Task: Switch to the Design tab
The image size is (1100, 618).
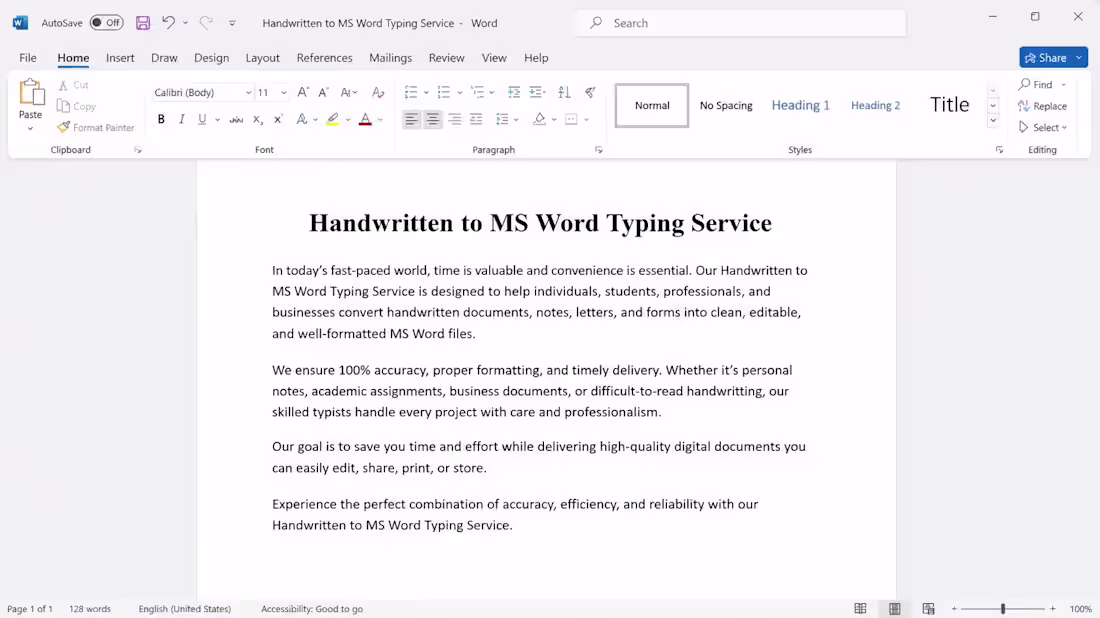Action: (x=211, y=58)
